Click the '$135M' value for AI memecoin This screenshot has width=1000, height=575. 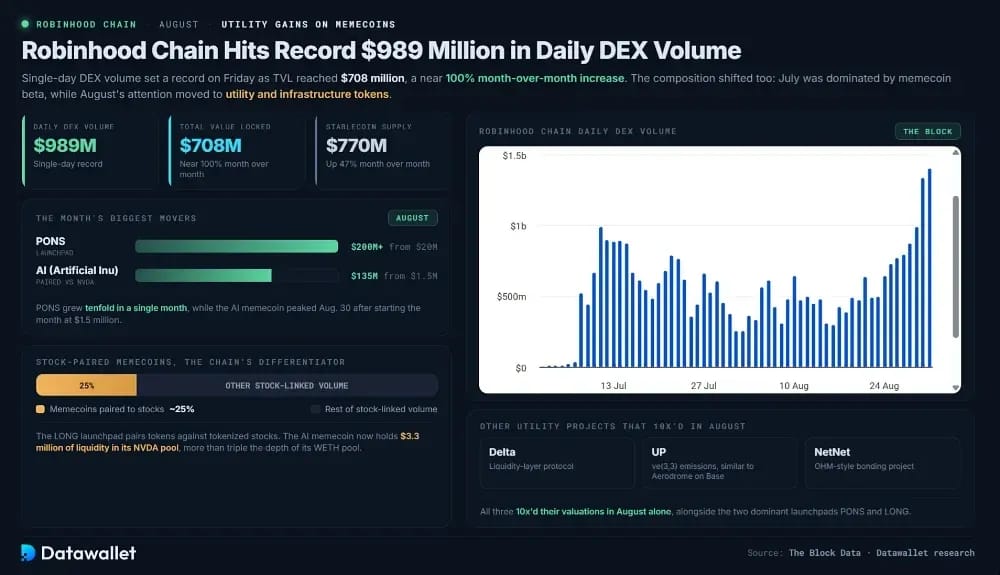coord(364,276)
